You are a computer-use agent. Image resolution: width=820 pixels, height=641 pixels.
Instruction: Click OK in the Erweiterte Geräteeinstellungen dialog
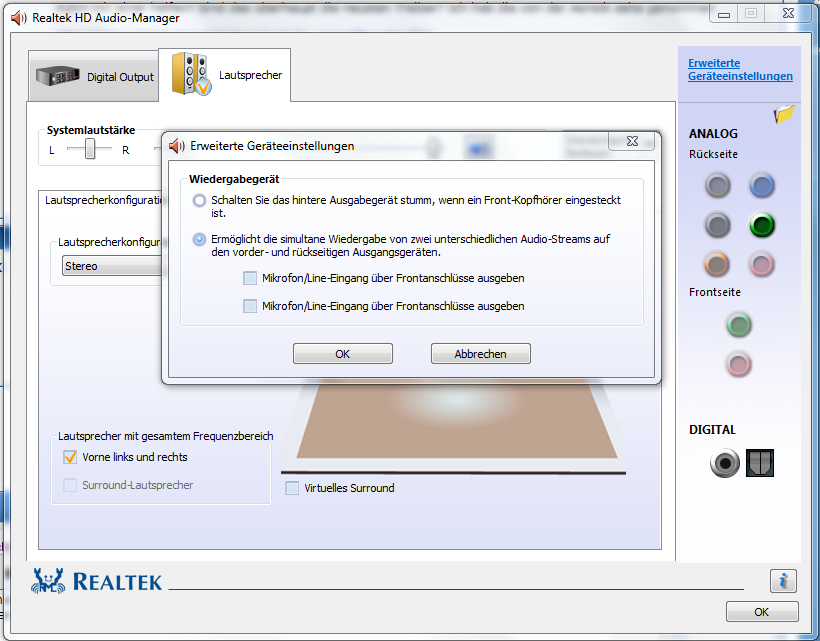[343, 354]
